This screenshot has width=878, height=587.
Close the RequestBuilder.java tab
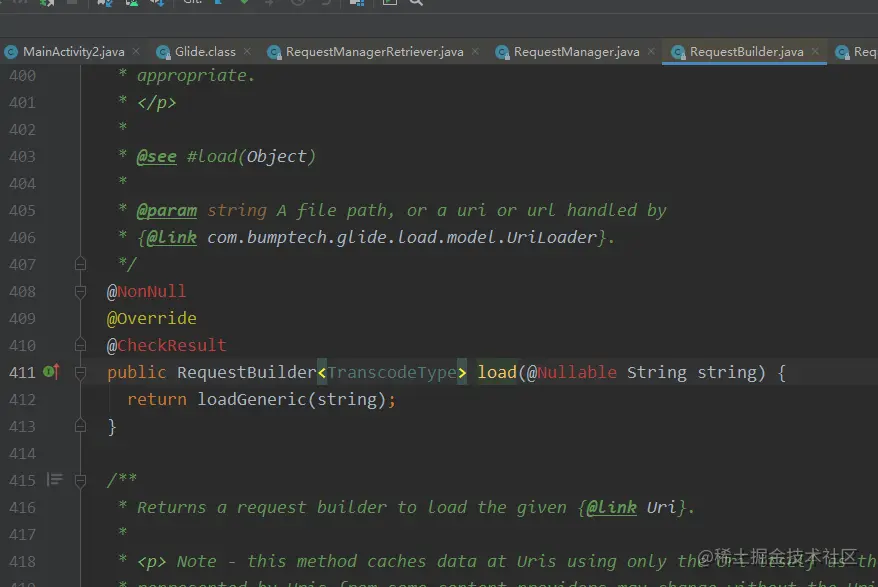pos(815,52)
